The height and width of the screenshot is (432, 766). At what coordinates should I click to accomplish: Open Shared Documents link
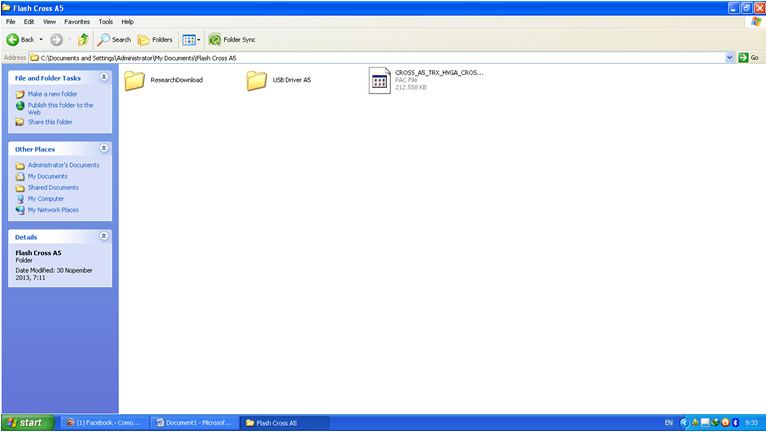(x=53, y=188)
